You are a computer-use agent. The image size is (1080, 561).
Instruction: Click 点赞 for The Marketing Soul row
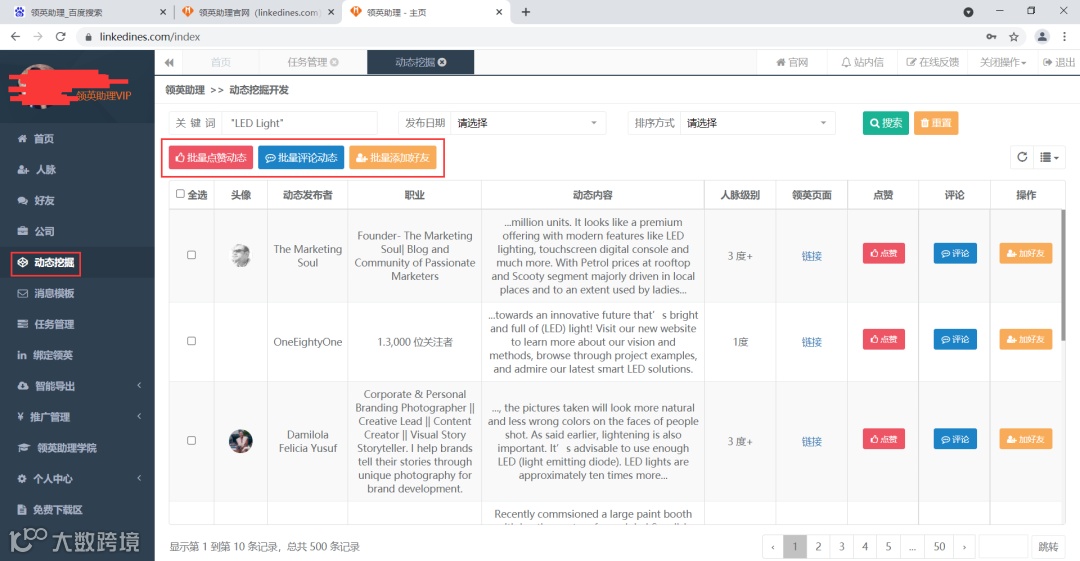[884, 253]
